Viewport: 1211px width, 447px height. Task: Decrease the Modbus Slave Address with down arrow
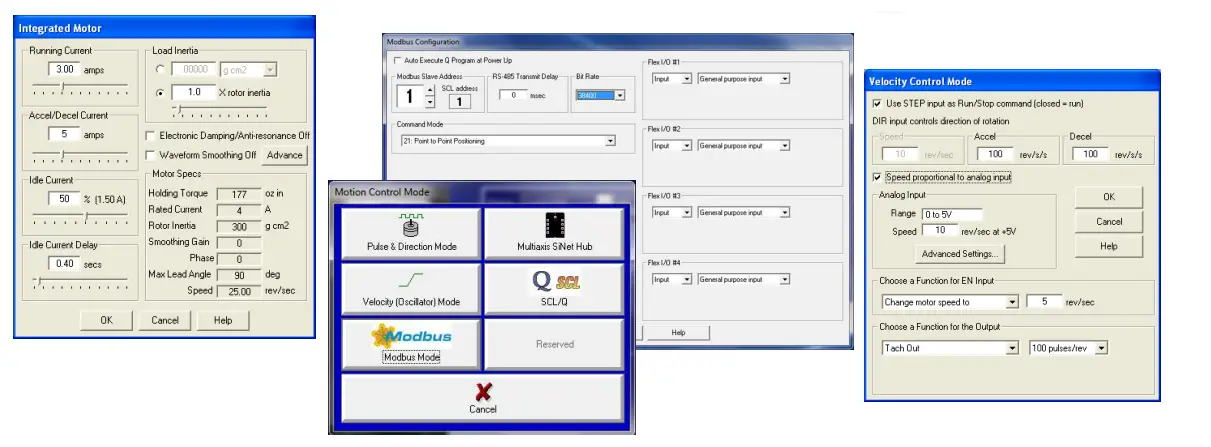coord(430,102)
